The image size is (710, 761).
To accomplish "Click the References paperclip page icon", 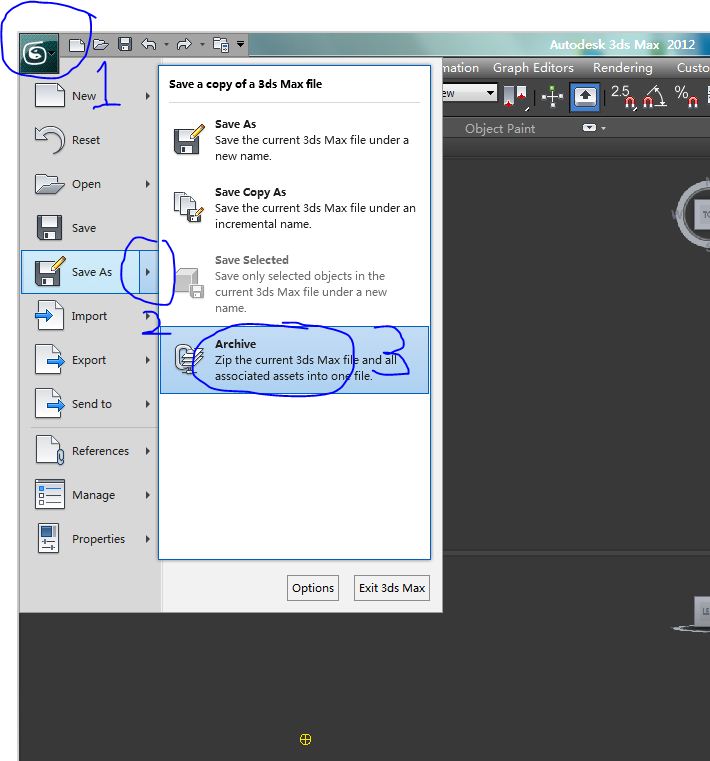I will point(50,450).
